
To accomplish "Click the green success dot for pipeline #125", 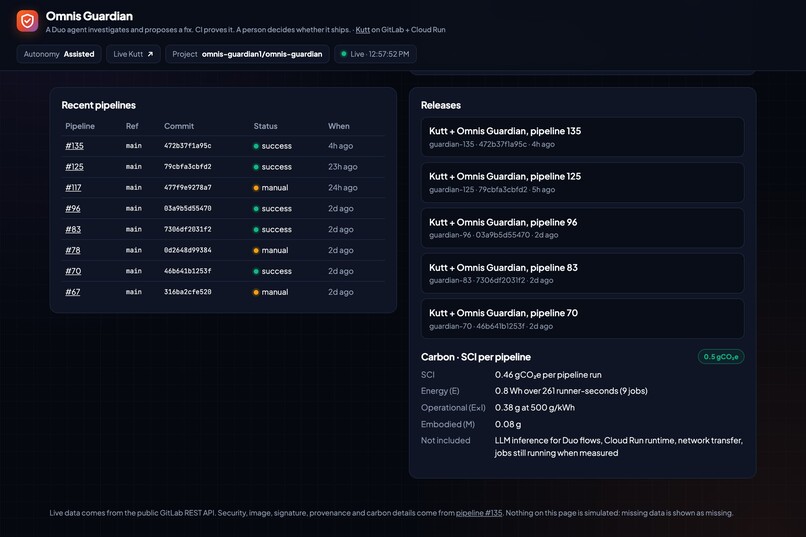I will (x=256, y=167).
